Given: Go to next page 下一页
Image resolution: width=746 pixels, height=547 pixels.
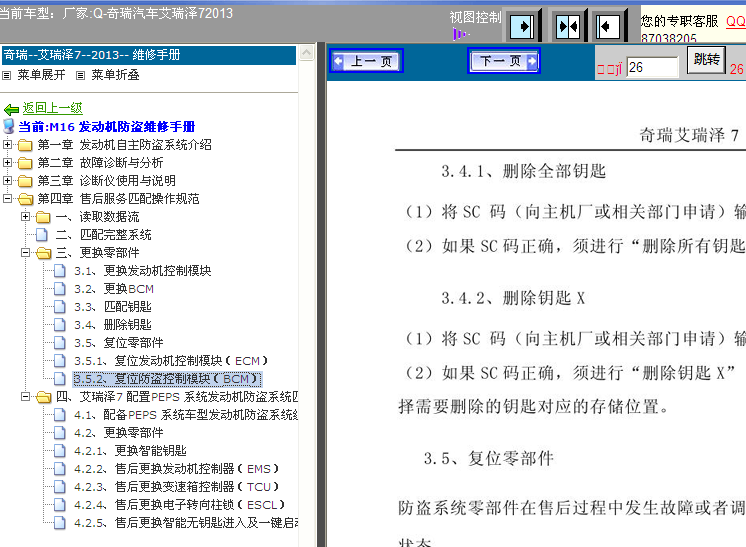Looking at the screenshot, I should (504, 61).
